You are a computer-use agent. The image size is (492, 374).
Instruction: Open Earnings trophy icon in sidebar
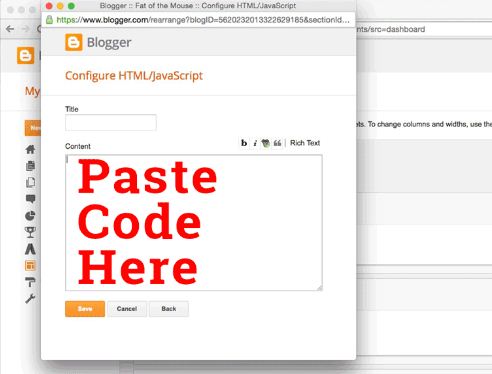[x=30, y=232]
